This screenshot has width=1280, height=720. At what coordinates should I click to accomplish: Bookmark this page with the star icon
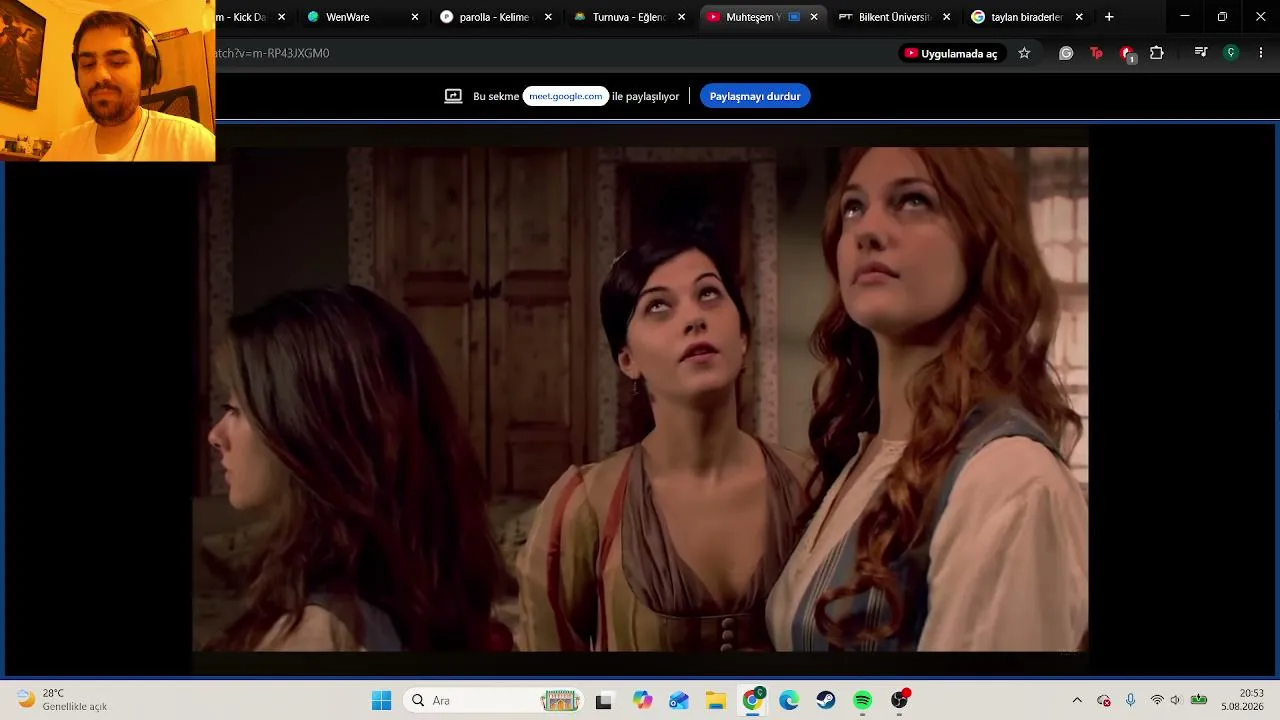(1024, 53)
